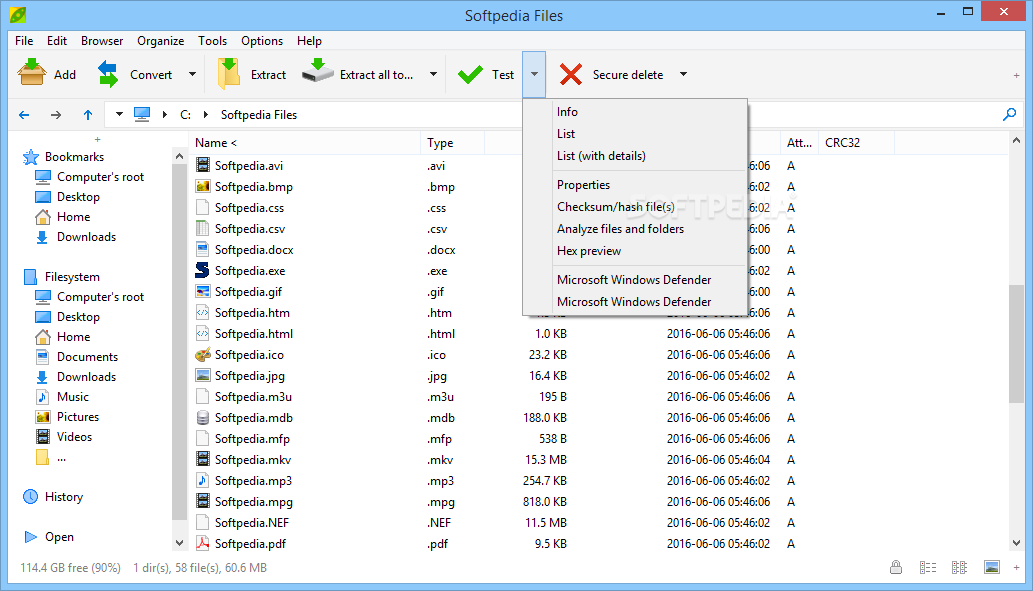1033x591 pixels.
Task: Open the Convert dropdown arrow
Action: coord(192,74)
